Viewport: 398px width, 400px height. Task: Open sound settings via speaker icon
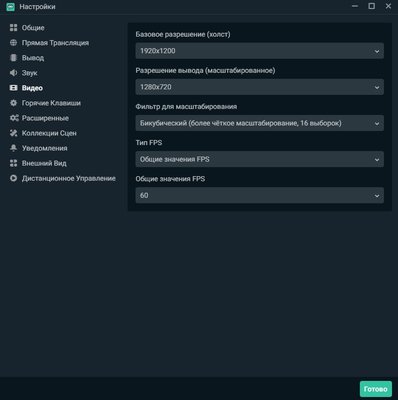click(13, 73)
